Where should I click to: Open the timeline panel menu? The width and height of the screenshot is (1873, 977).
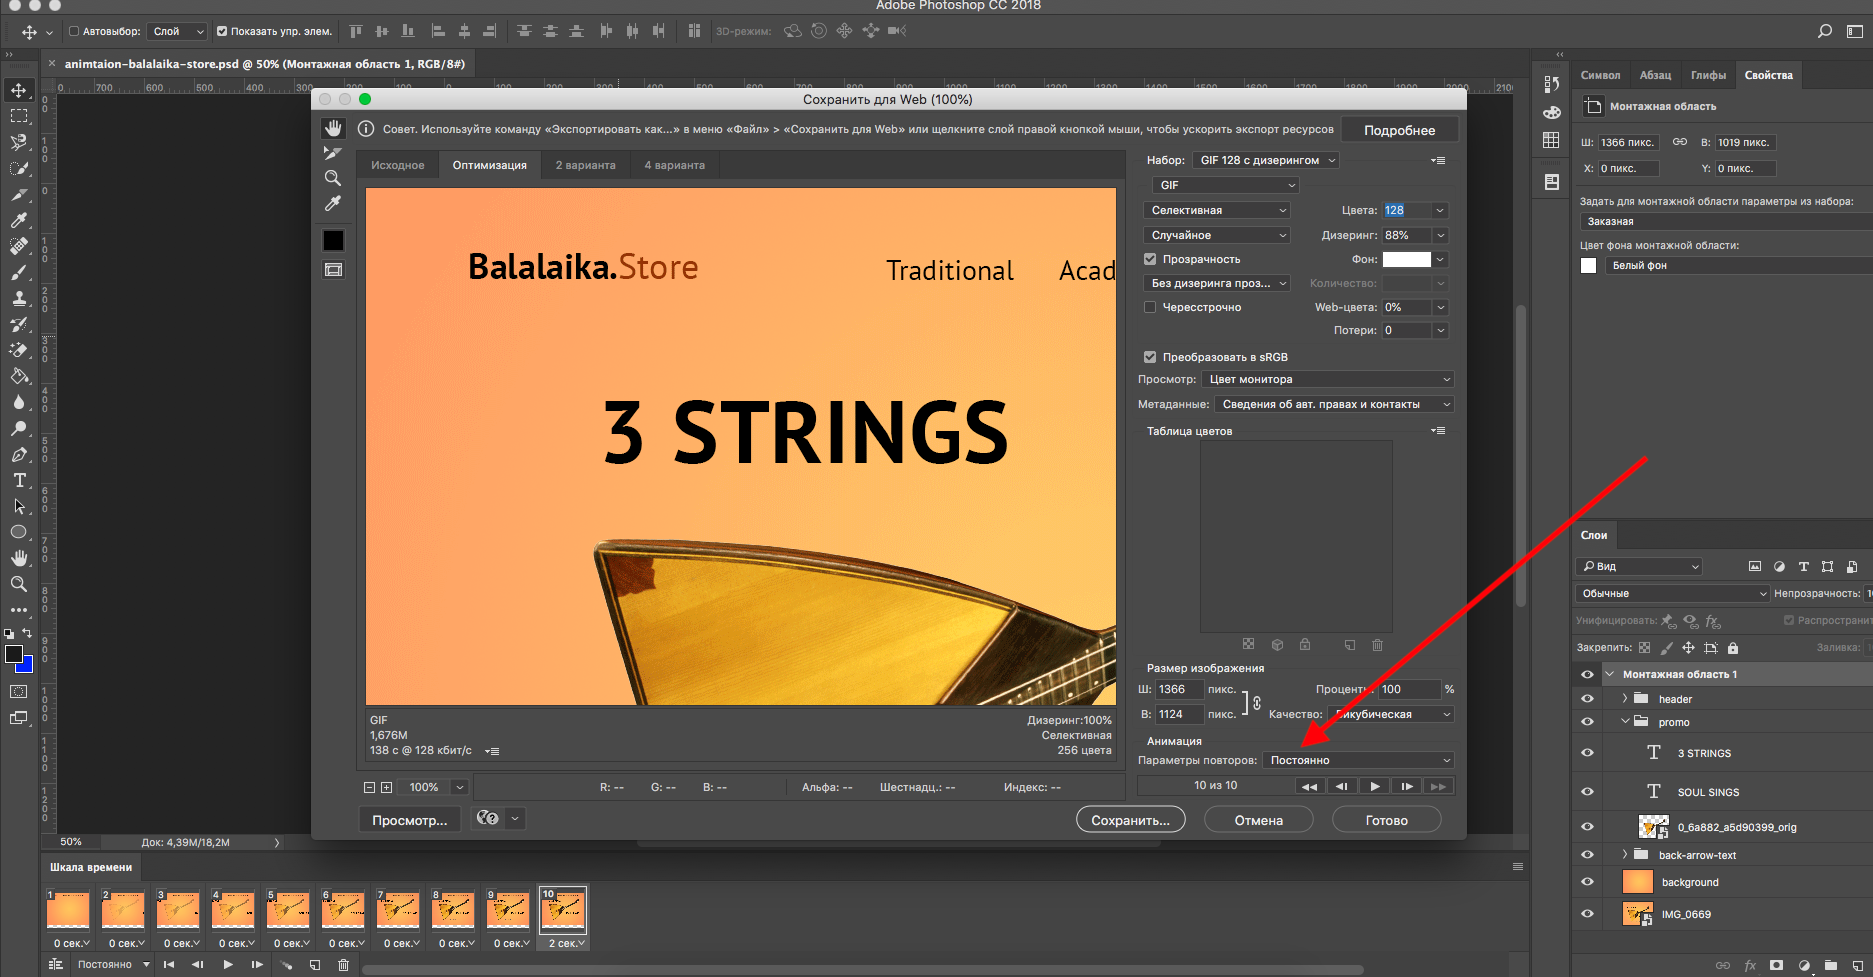point(1518,867)
